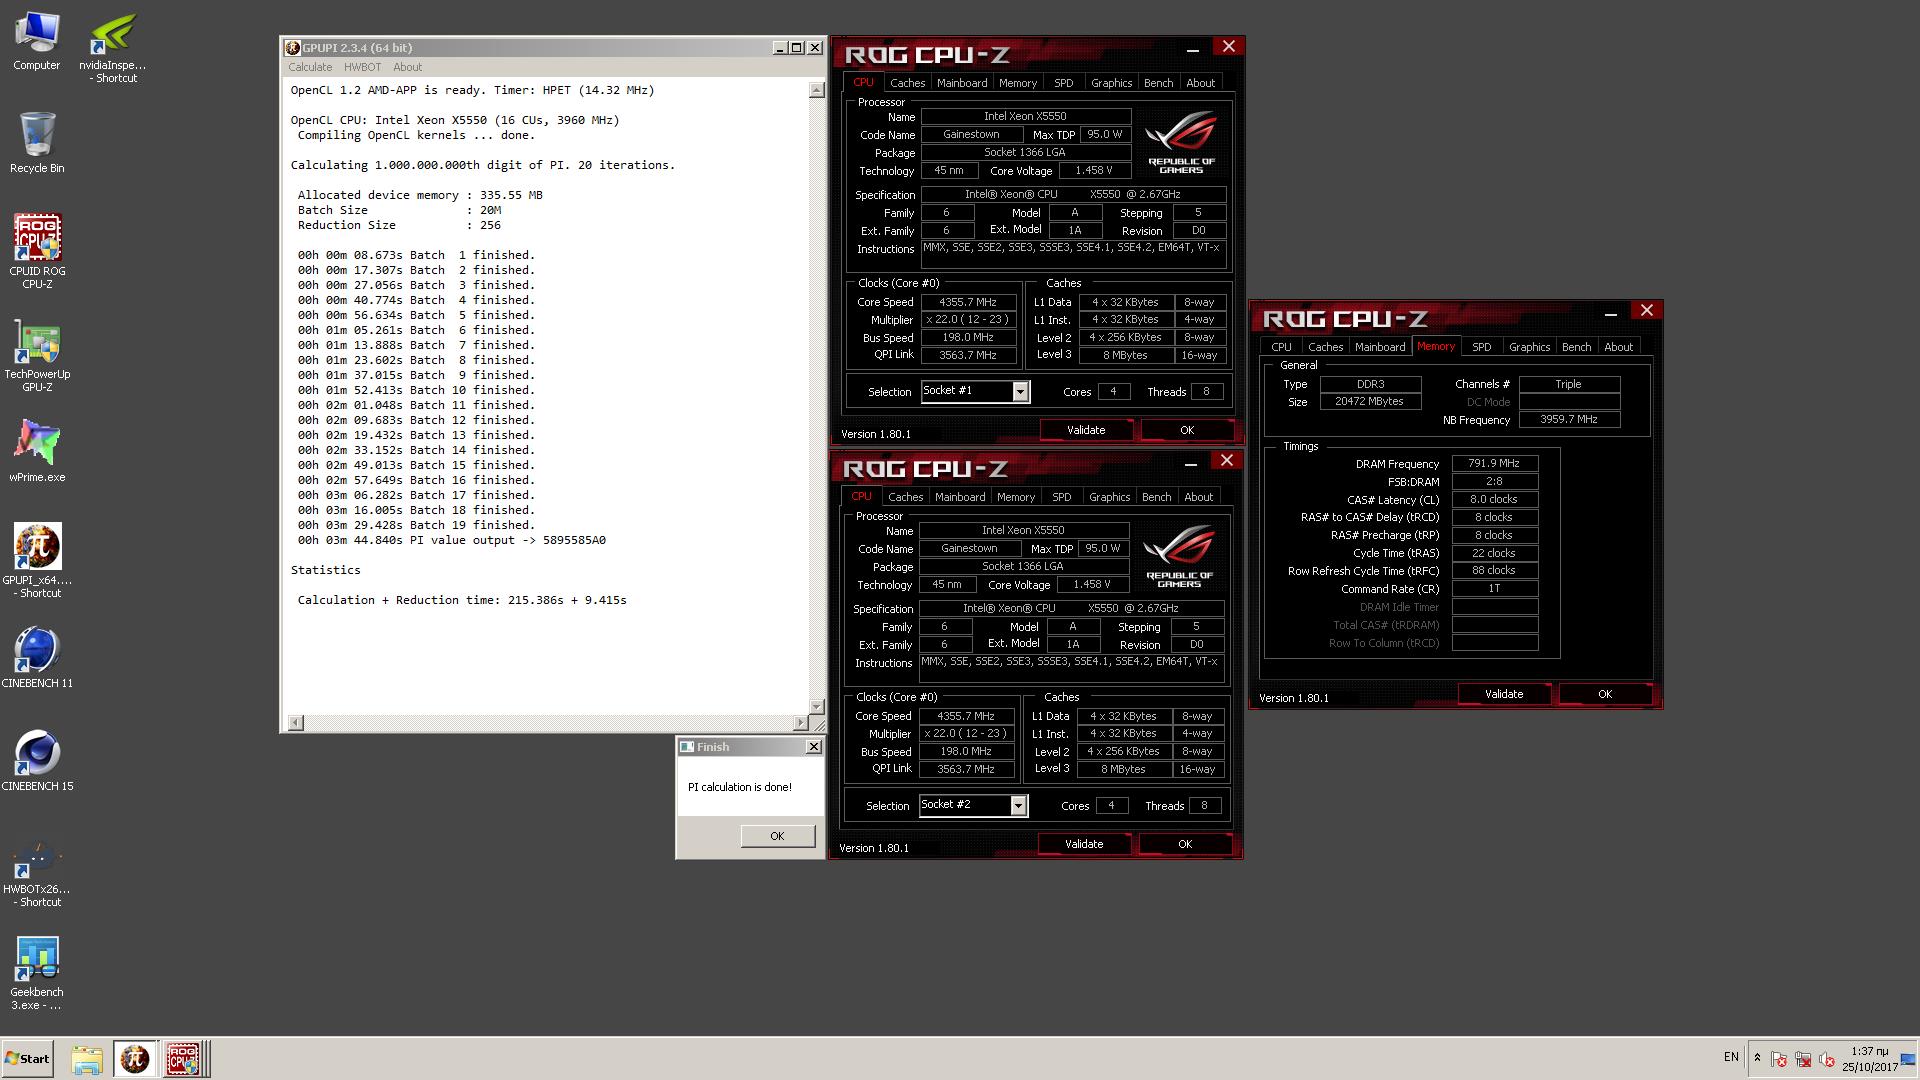Switch to Mainboard tab in Socket #2 CPU-Z
The height and width of the screenshot is (1080, 1920).
point(960,497)
